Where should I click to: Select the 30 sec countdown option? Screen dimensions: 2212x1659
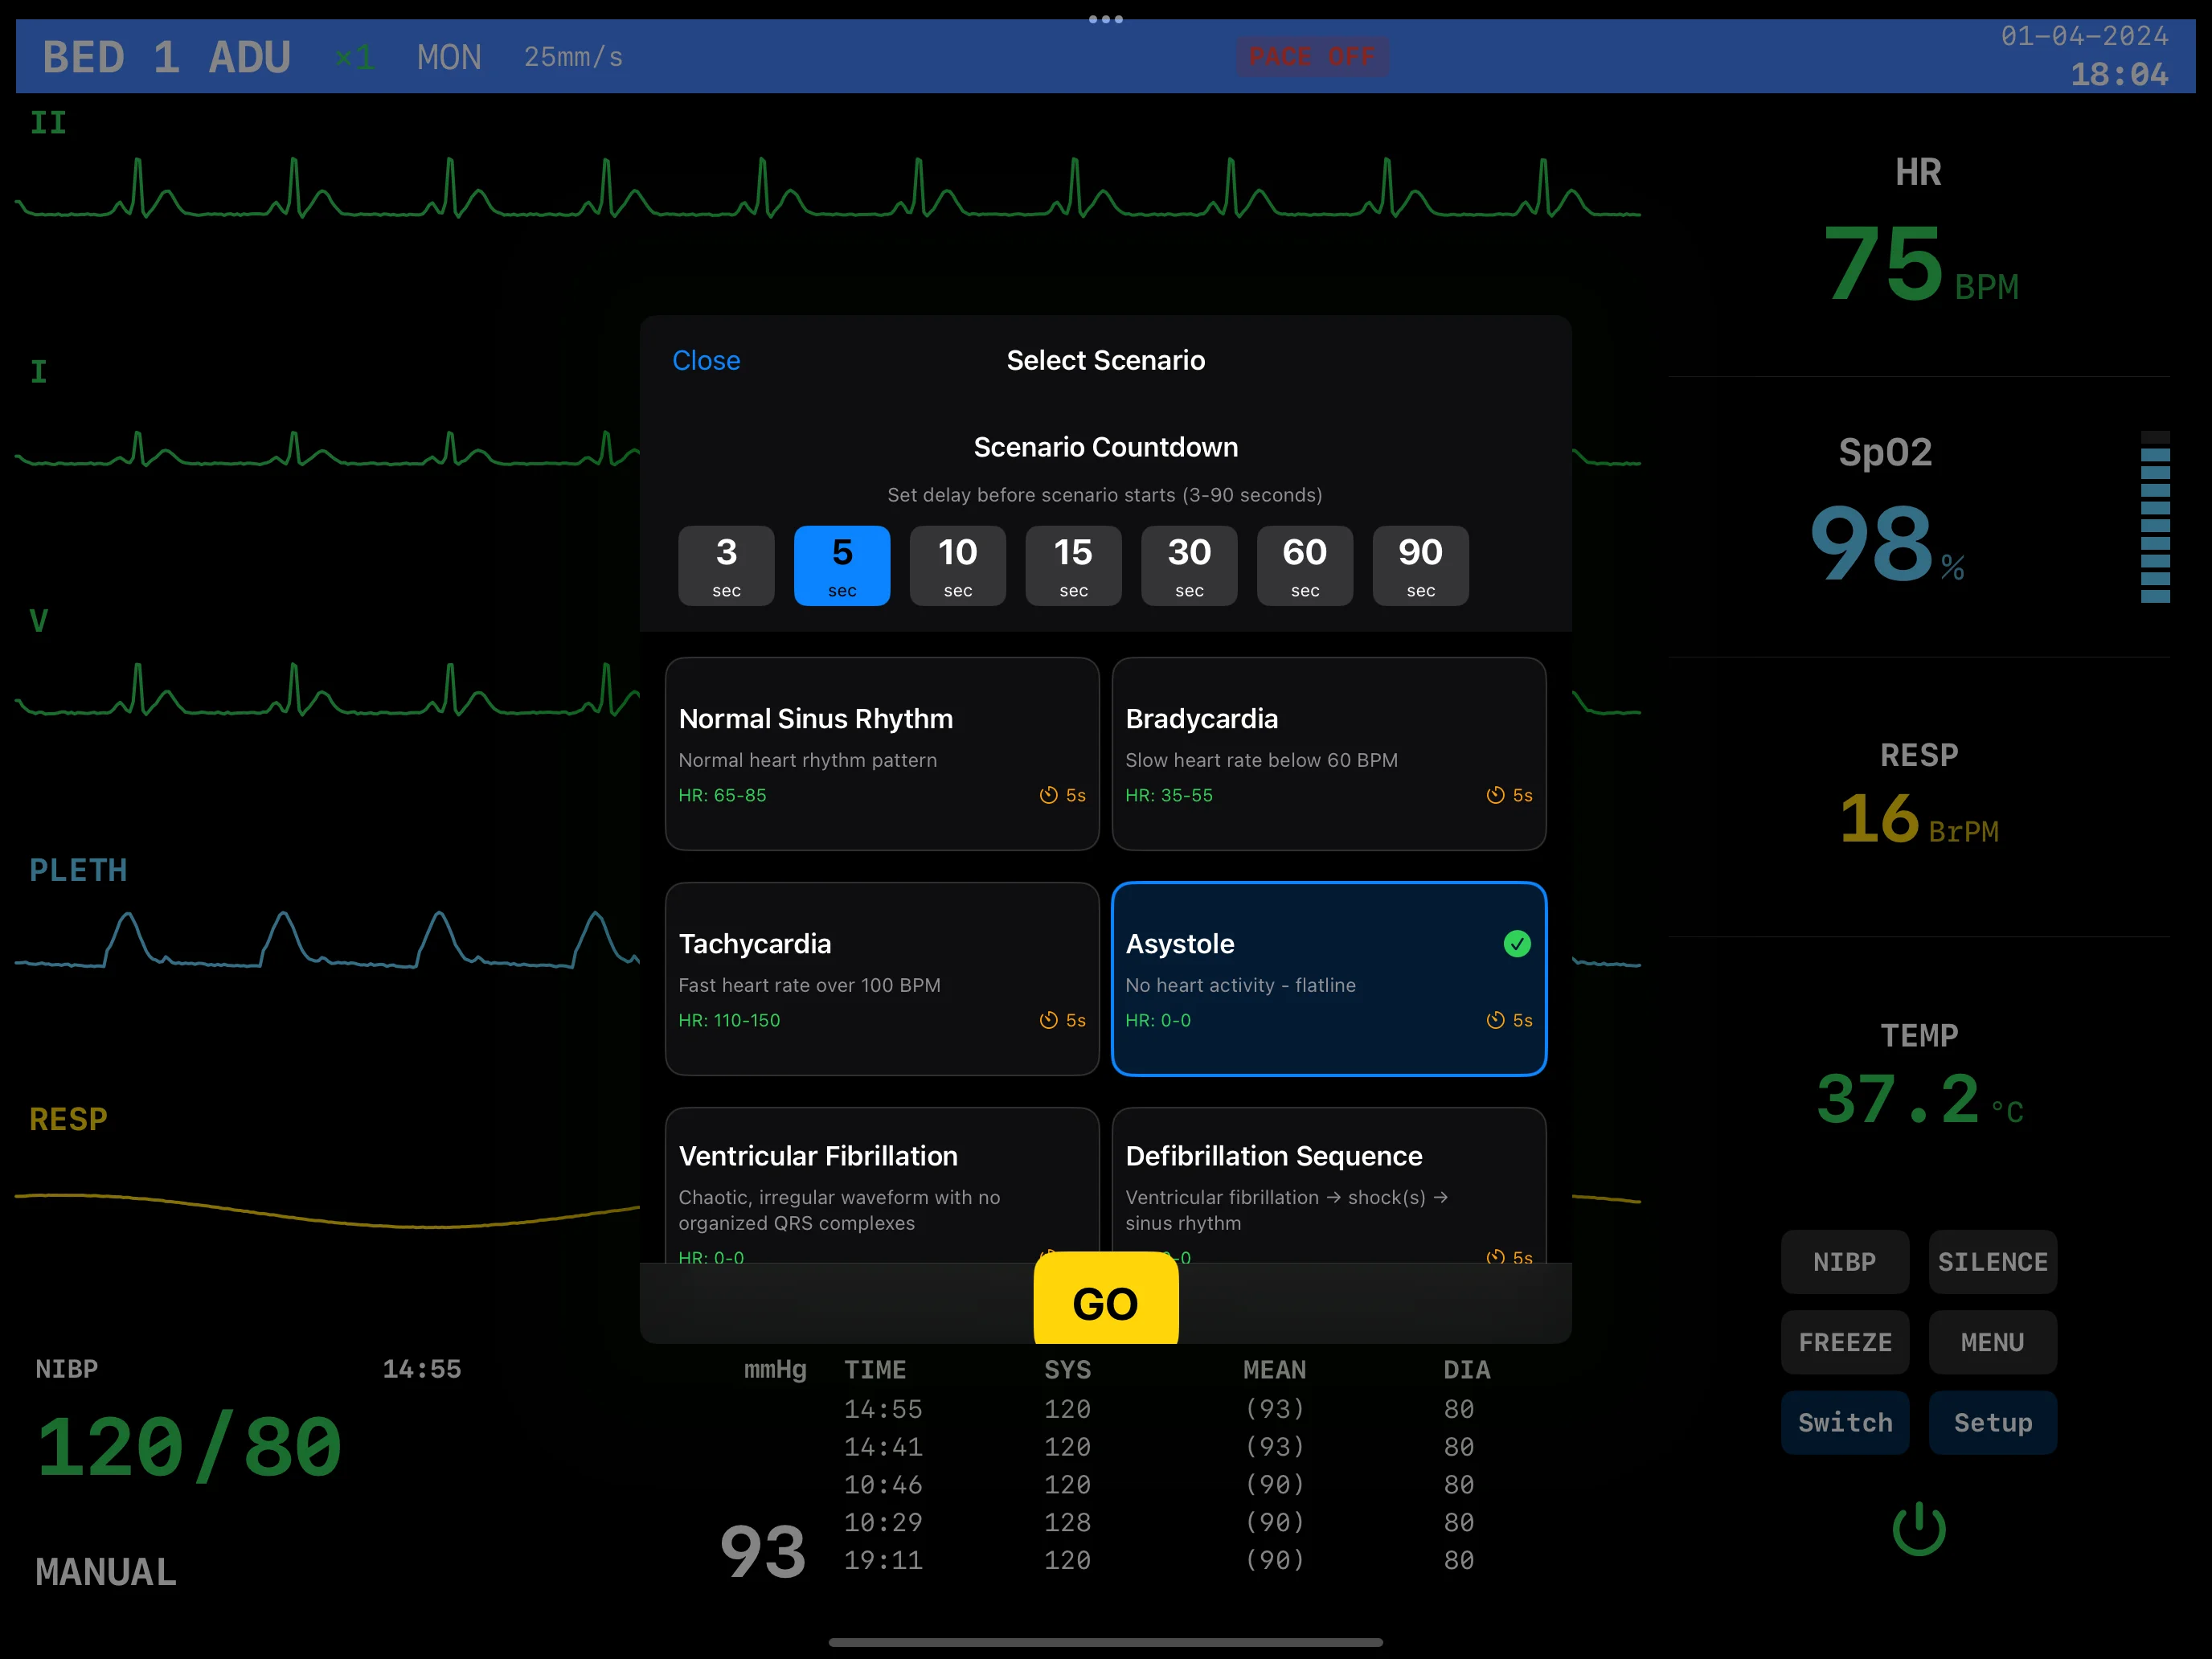click(x=1189, y=565)
